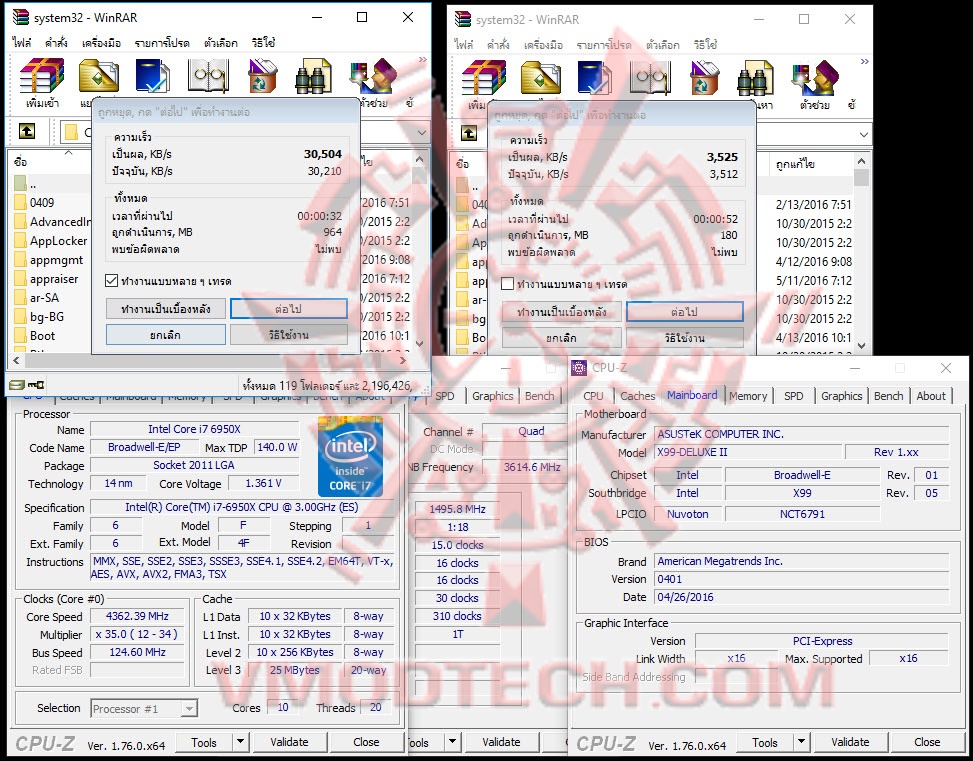Click Test icon in right WinRAR toolbar

click(594, 78)
